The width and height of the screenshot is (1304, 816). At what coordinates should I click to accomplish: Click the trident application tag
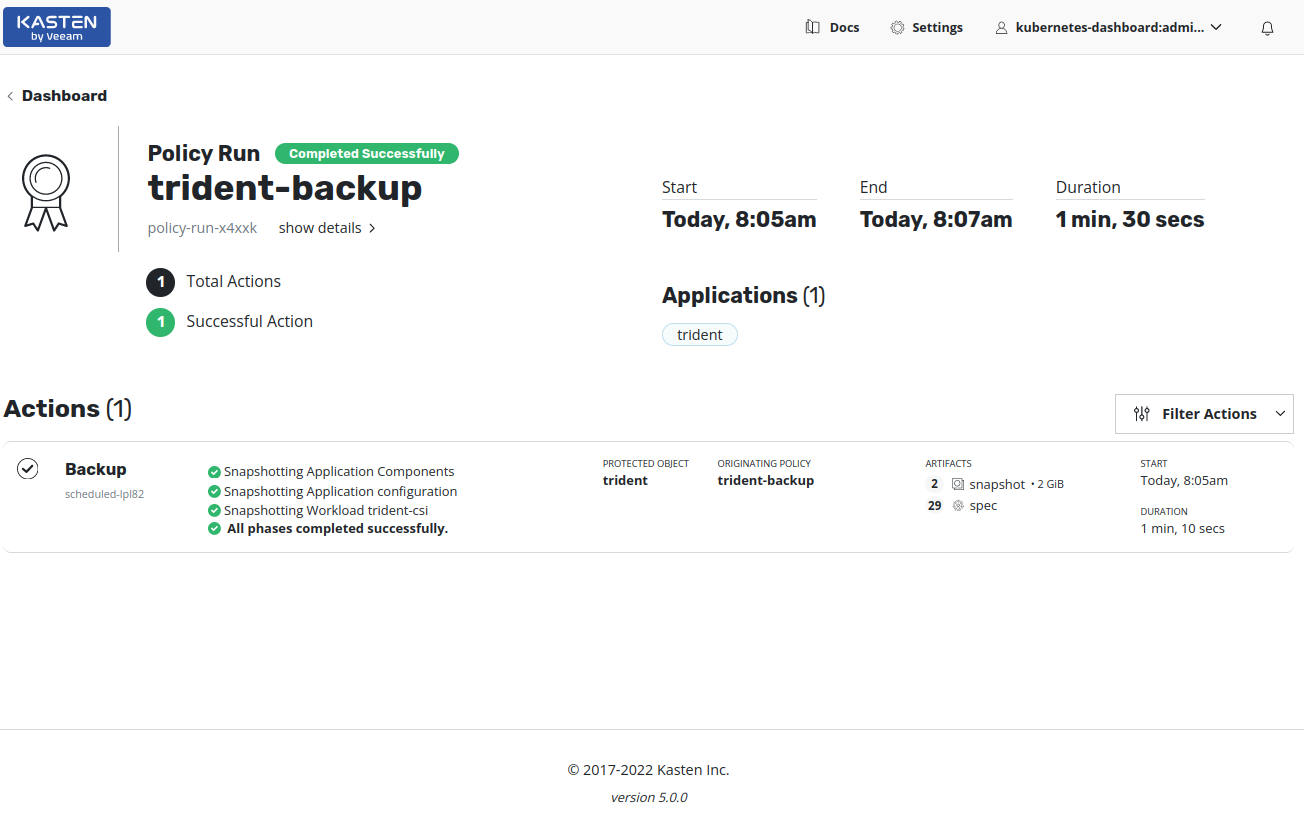700,335
